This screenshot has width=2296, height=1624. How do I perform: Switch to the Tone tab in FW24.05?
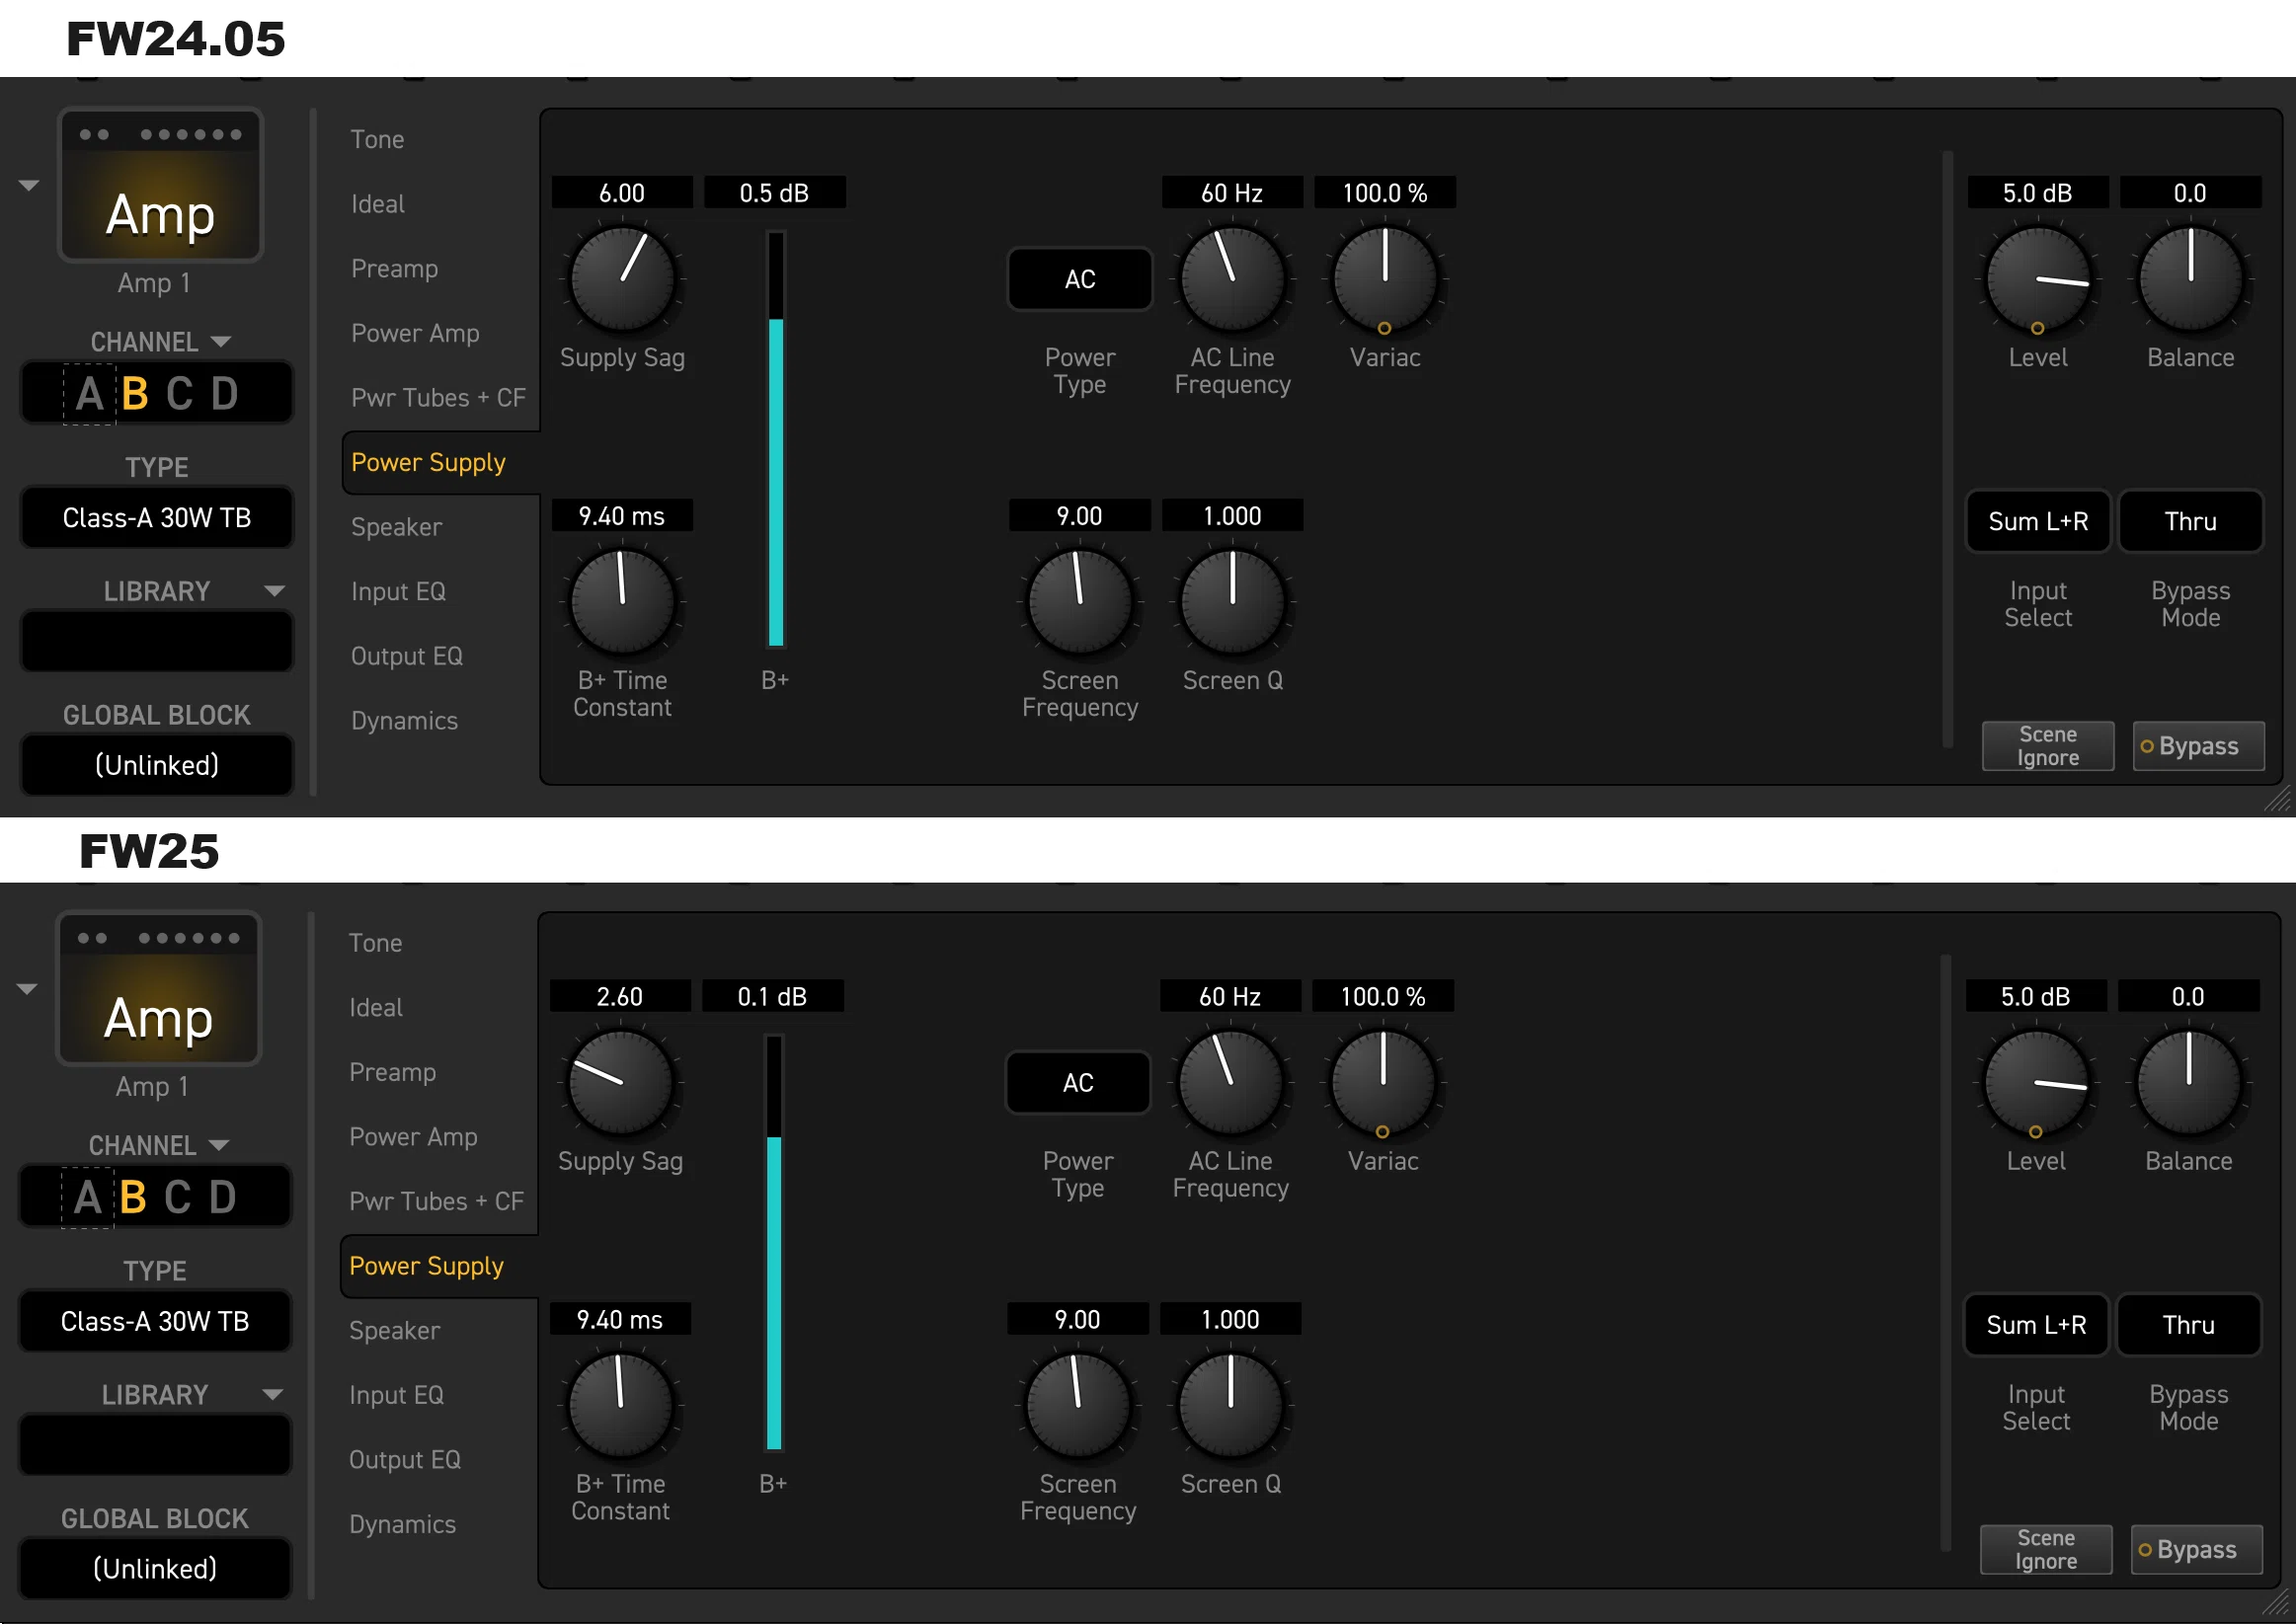(377, 139)
